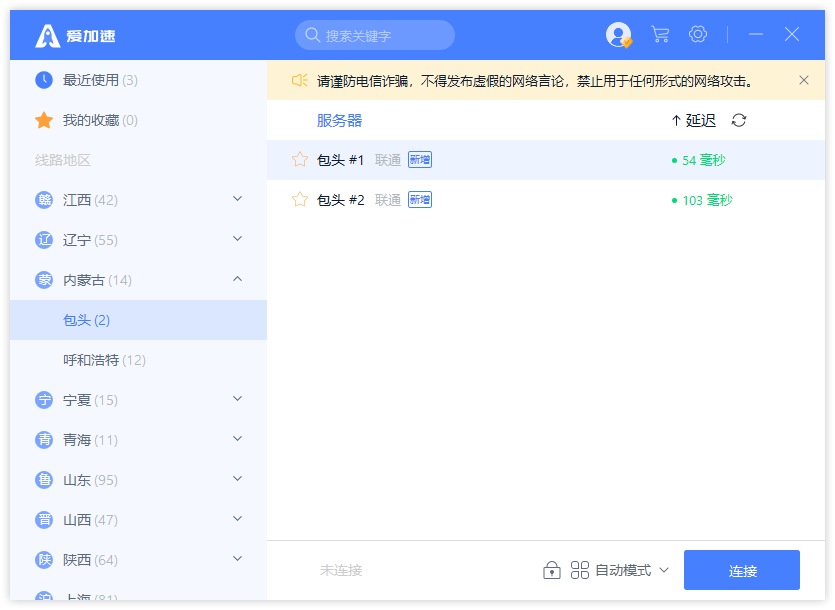Screen dimensions: 835x610
Task: Select the 呼和浩特 (12) city entry
Action: (138, 360)
